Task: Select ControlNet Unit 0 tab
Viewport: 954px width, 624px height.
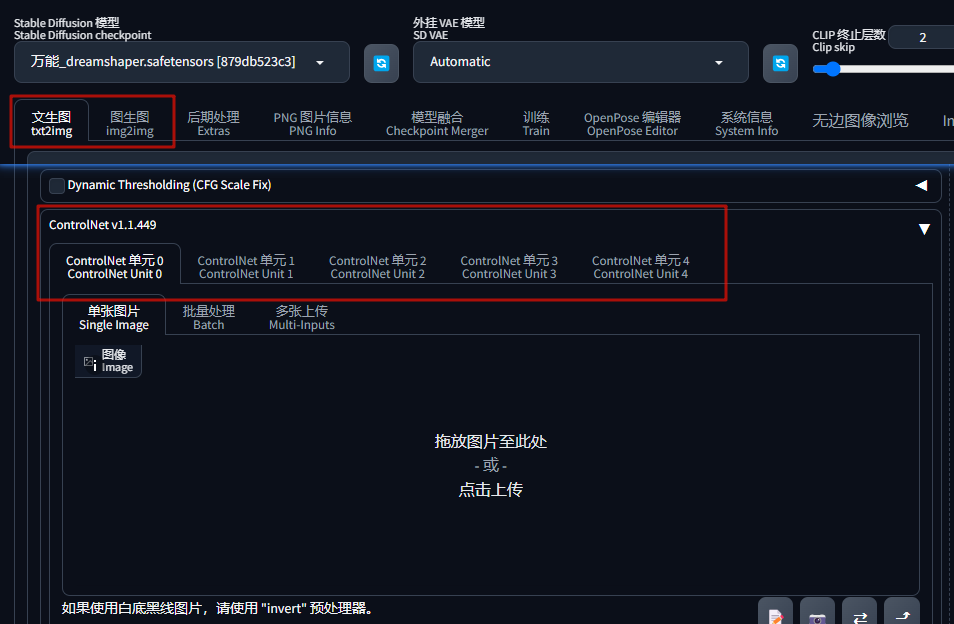Action: point(115,267)
